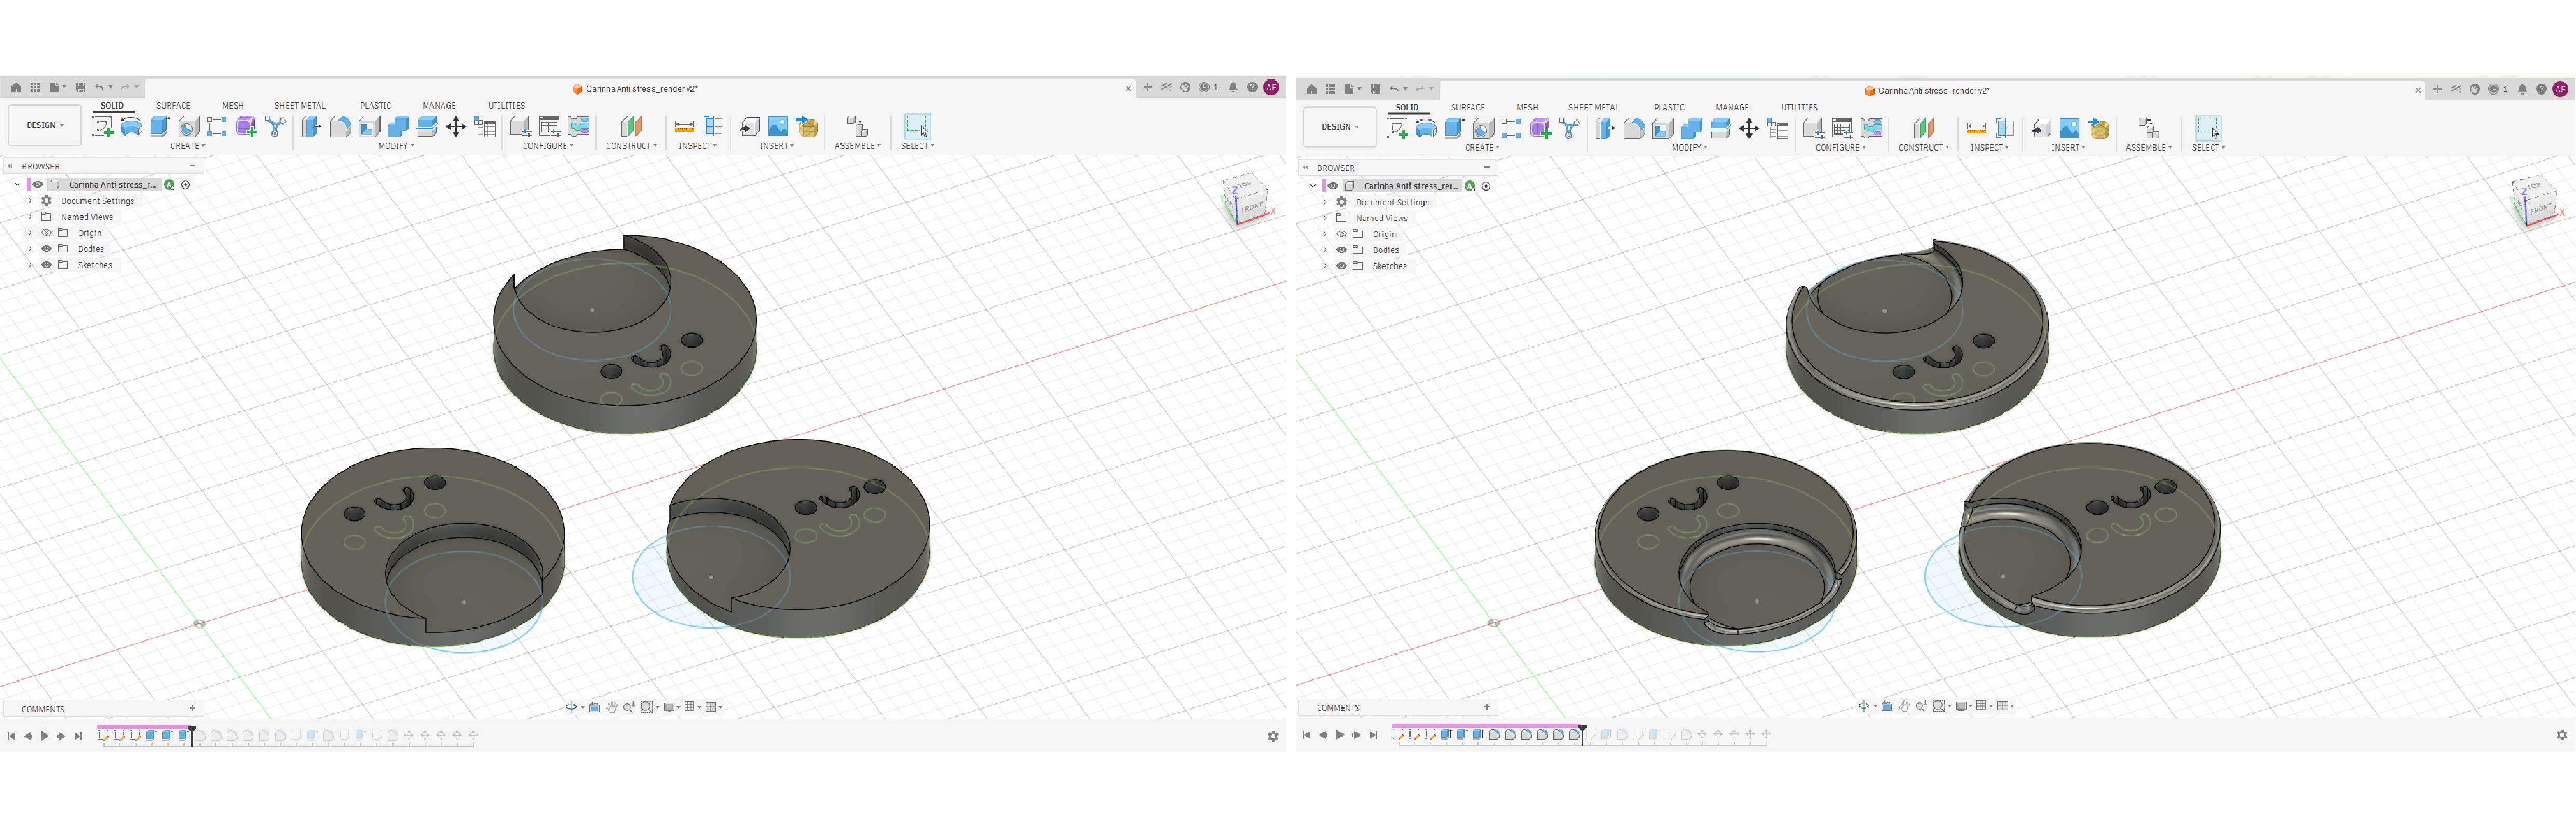Click activate radio button beside right root component
2576x828 pixels.
tap(1486, 186)
